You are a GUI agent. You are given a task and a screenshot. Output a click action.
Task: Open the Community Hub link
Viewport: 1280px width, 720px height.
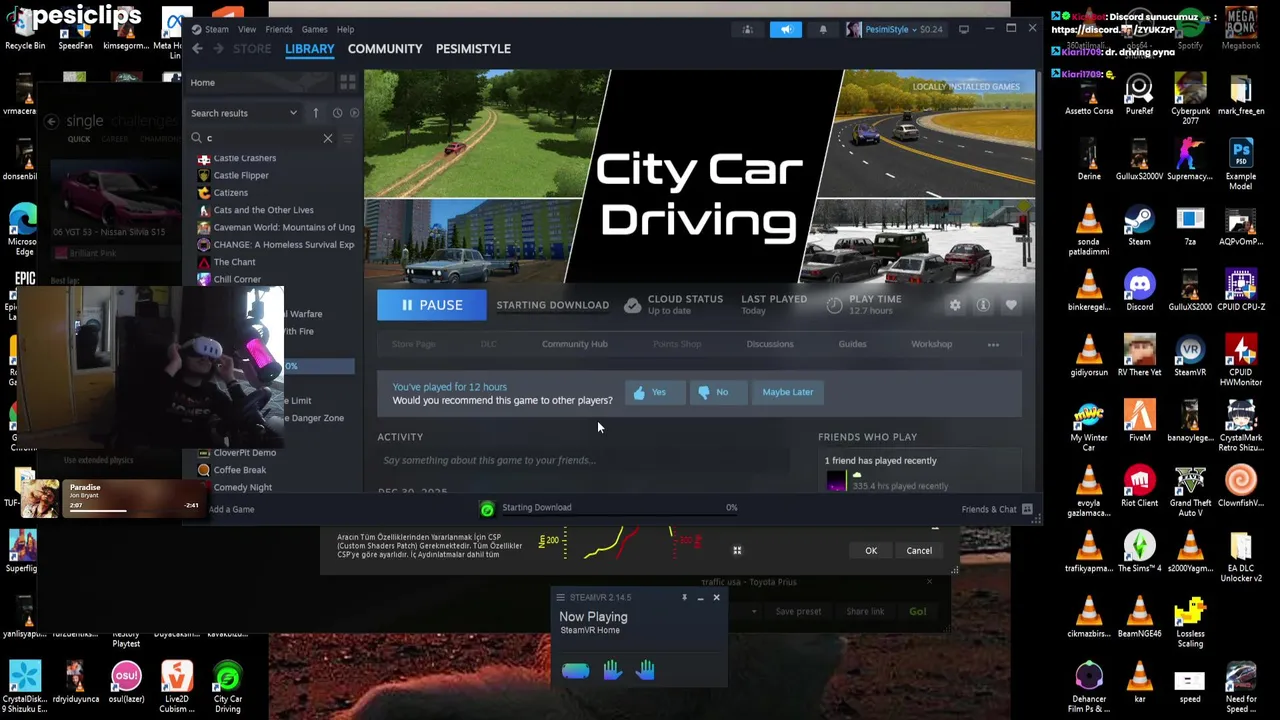click(574, 344)
